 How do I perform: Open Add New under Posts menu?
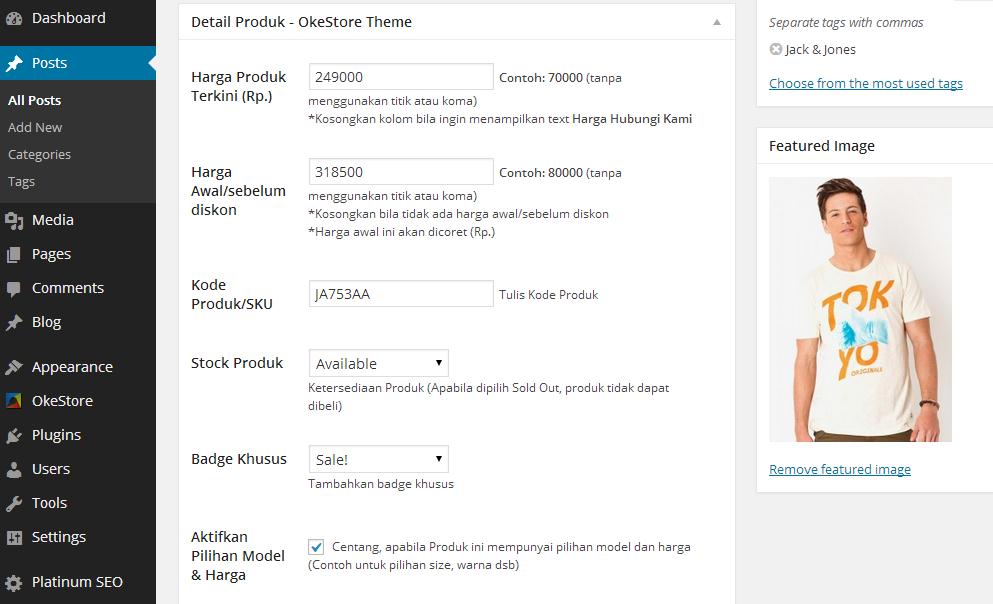35,127
